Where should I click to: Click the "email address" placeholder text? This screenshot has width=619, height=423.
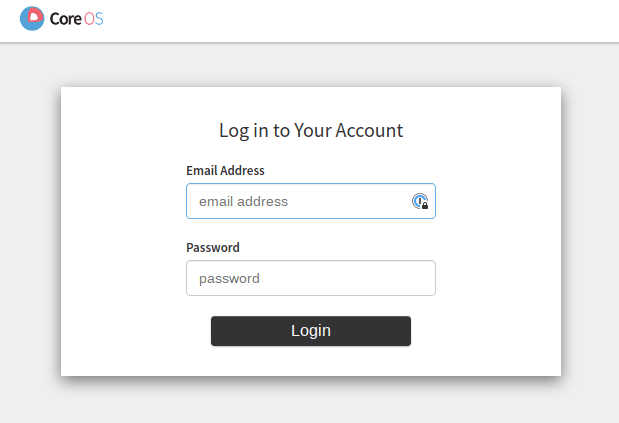pos(243,201)
